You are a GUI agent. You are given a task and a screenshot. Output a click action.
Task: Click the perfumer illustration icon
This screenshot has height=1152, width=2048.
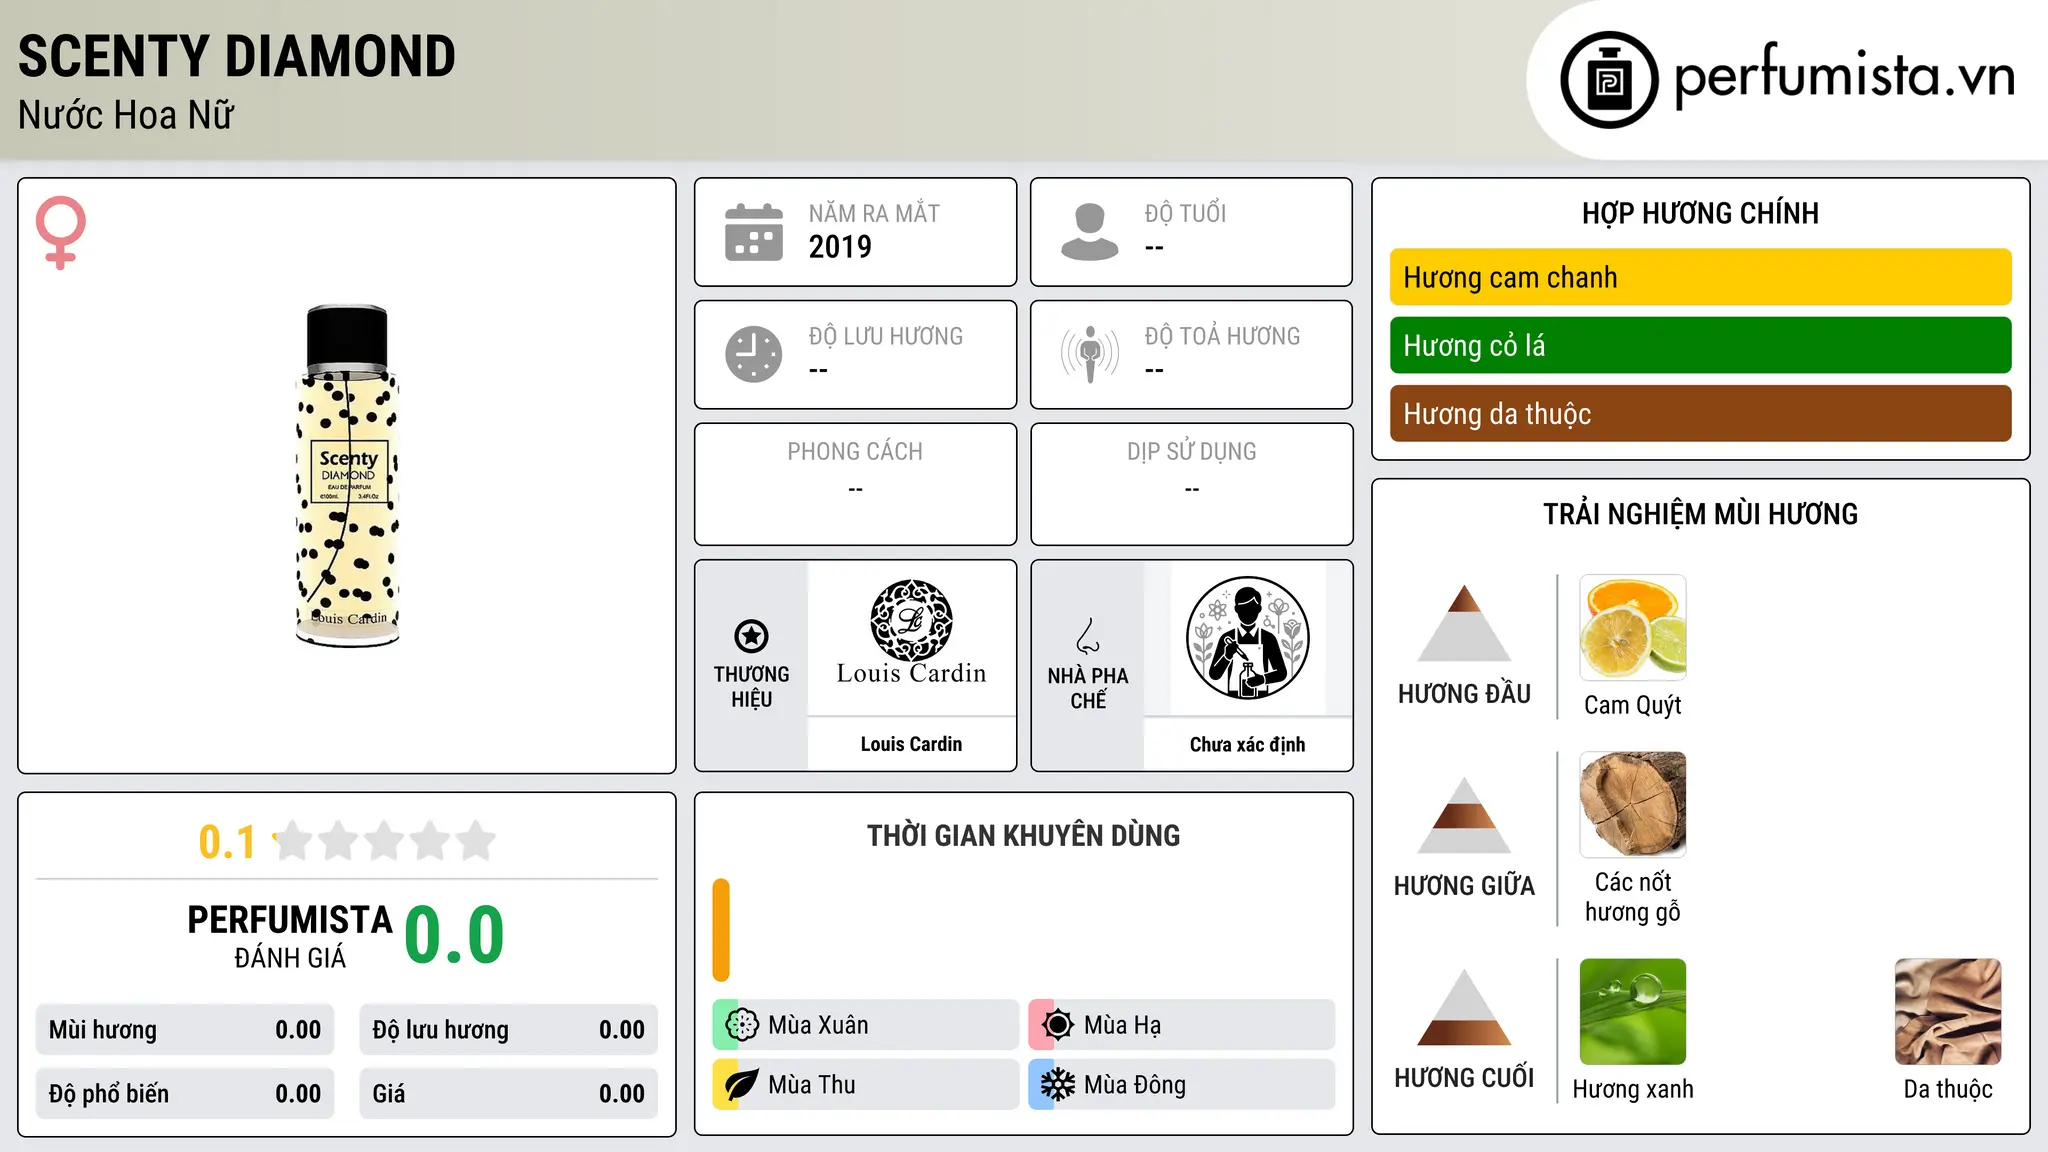[x=1248, y=638]
